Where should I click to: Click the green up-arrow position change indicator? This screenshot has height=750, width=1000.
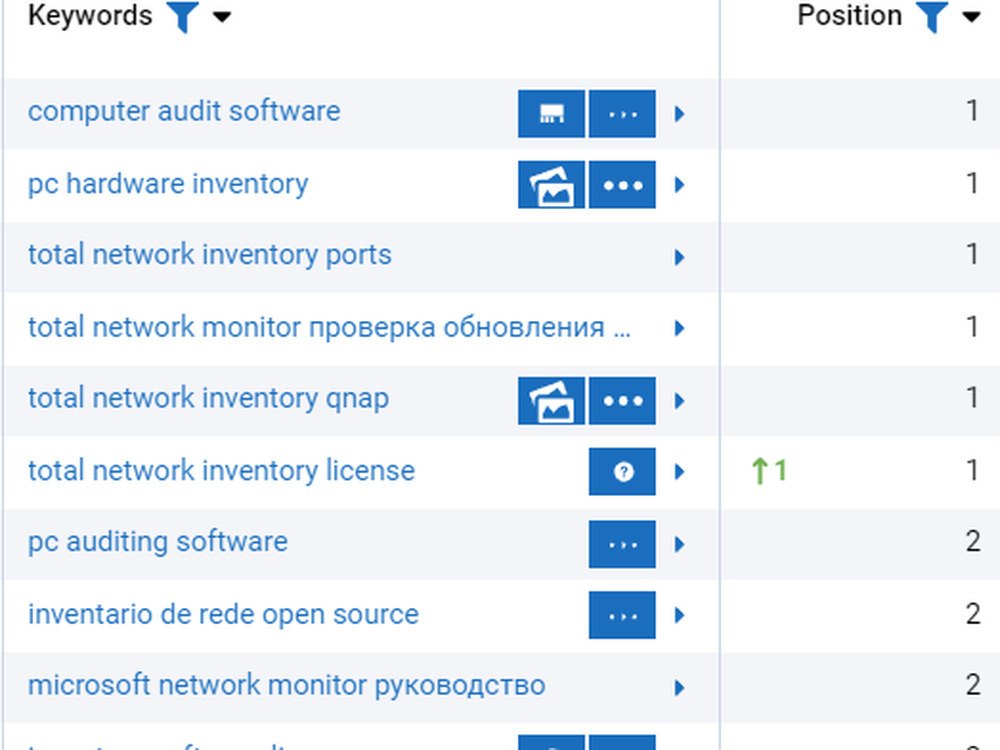click(767, 471)
